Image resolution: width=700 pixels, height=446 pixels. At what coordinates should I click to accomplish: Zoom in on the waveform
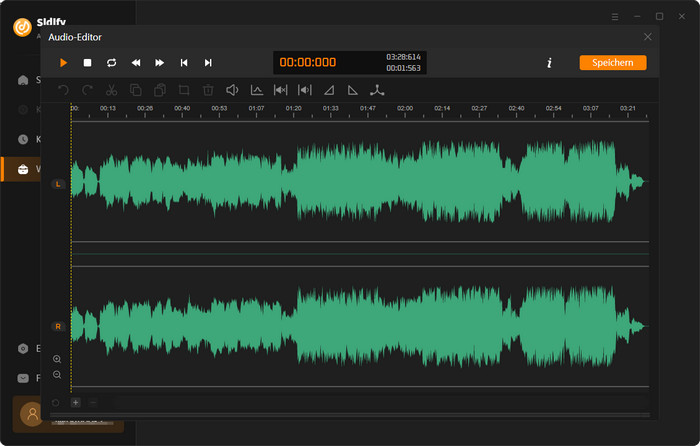57,359
